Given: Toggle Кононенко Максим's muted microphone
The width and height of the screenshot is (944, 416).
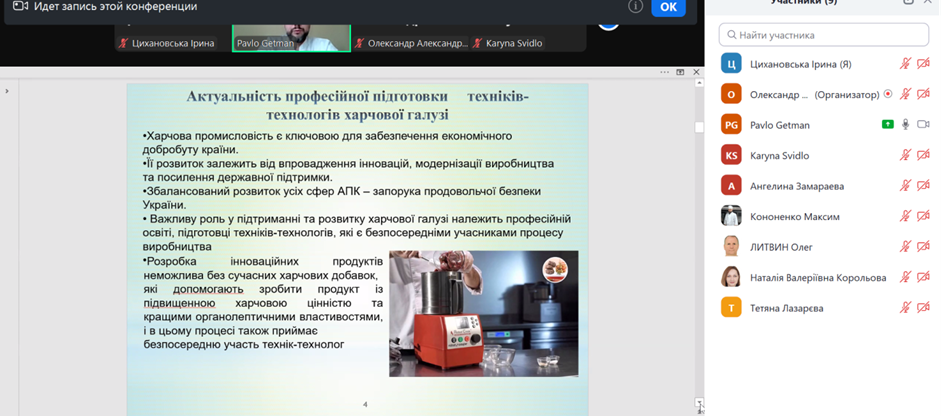Looking at the screenshot, I should [905, 216].
